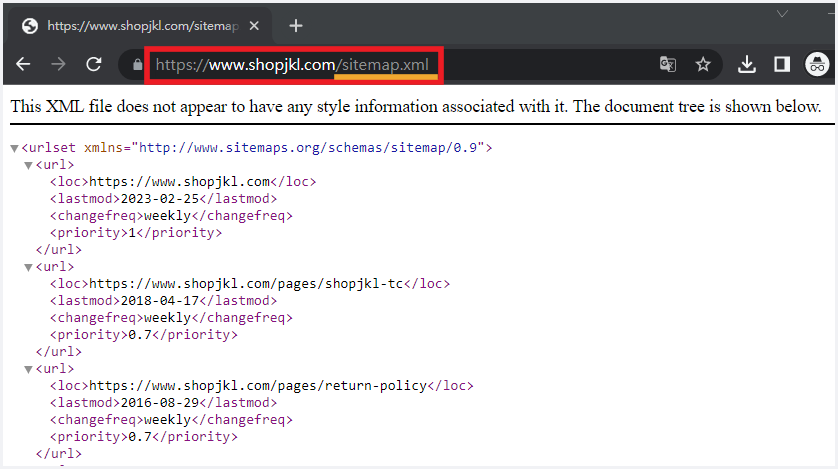This screenshot has width=838, height=469.
Task: Open the Downloads icon in the toolbar
Action: click(x=746, y=65)
